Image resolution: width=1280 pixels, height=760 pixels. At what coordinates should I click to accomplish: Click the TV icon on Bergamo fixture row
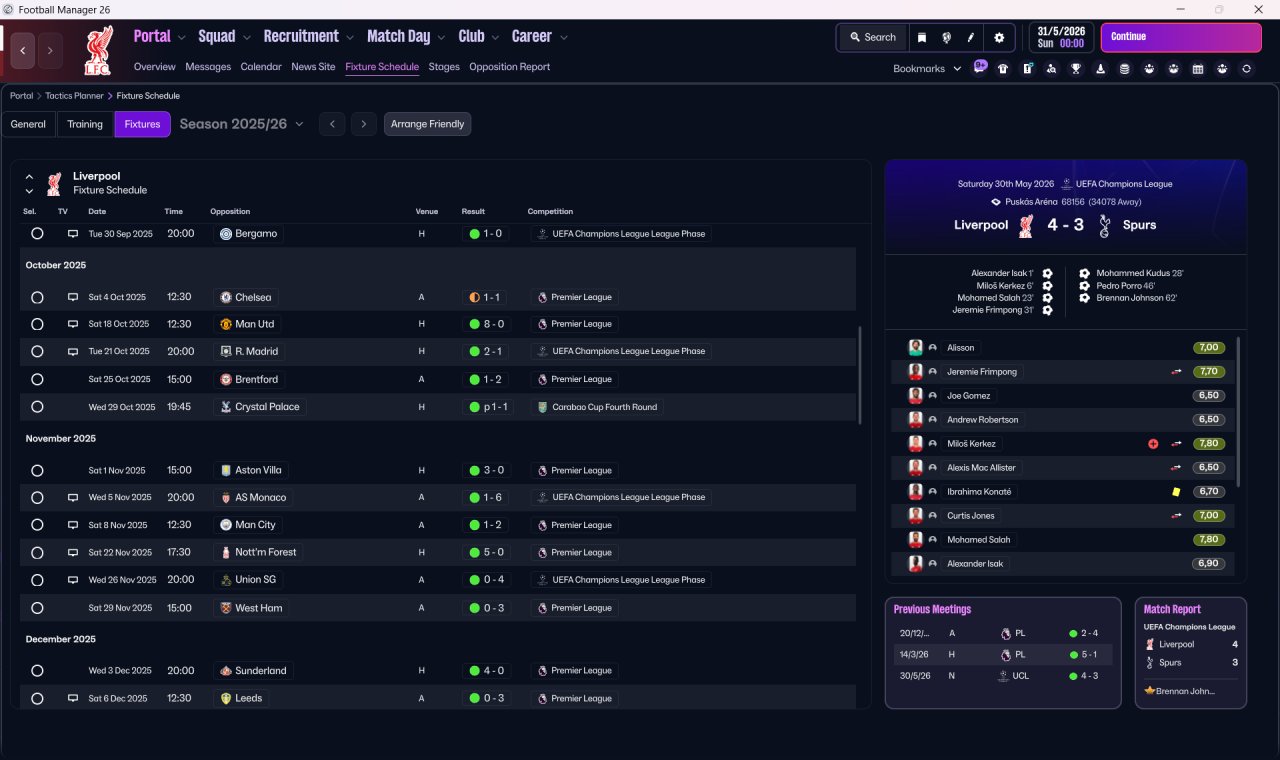[72, 234]
